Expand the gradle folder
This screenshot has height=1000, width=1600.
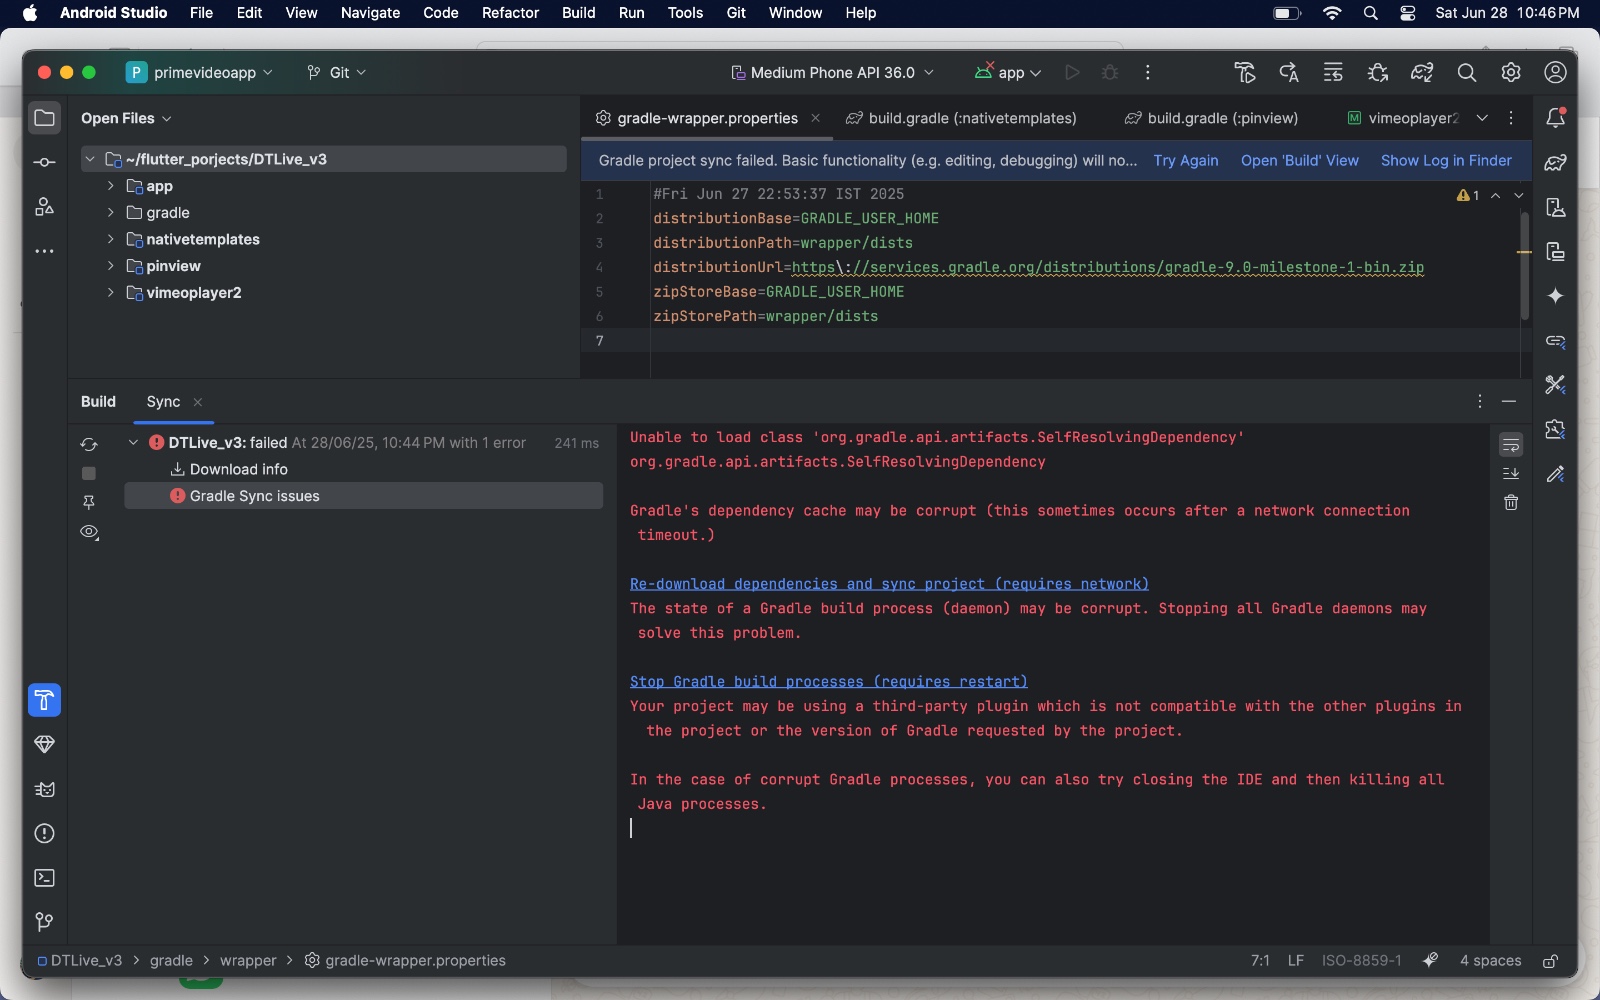pos(111,212)
